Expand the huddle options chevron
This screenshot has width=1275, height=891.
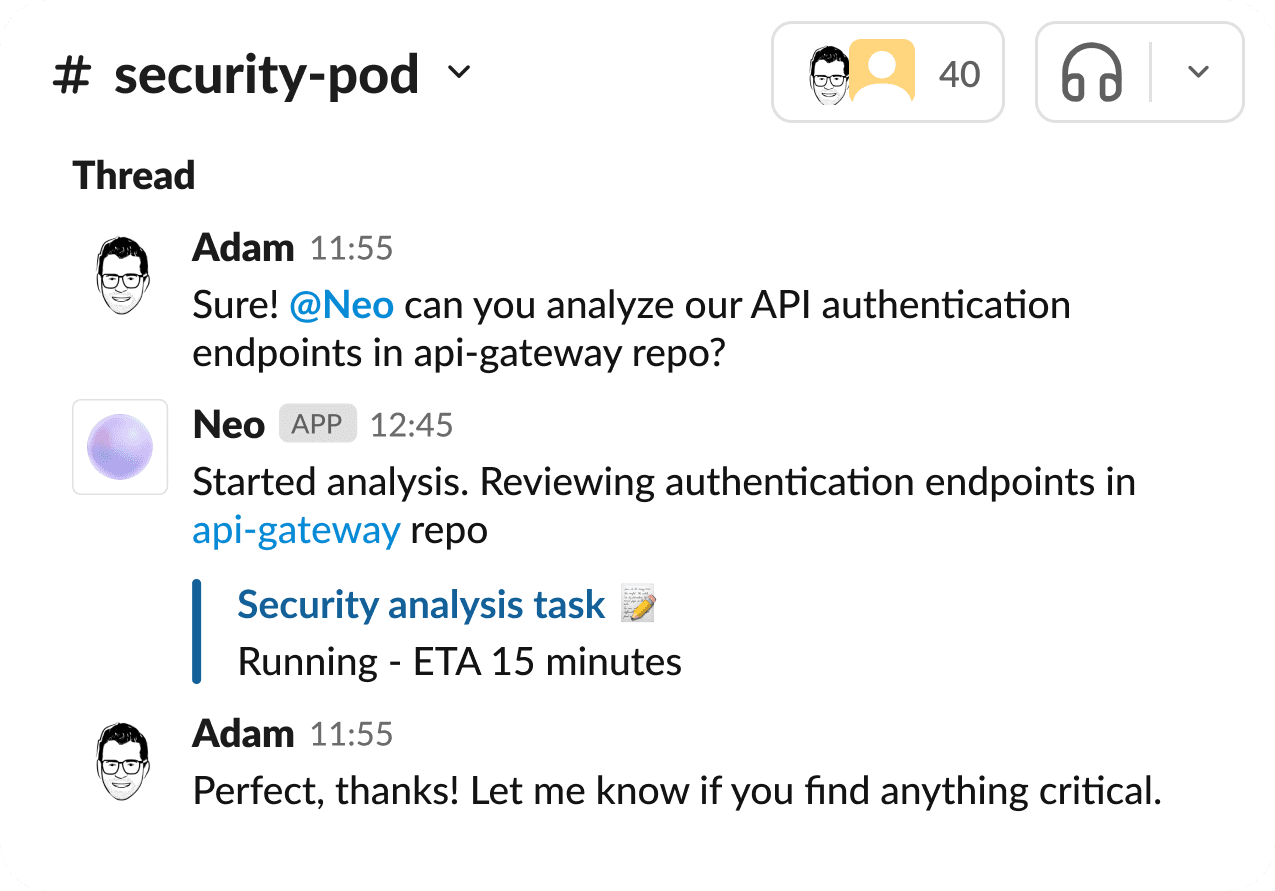click(1198, 72)
